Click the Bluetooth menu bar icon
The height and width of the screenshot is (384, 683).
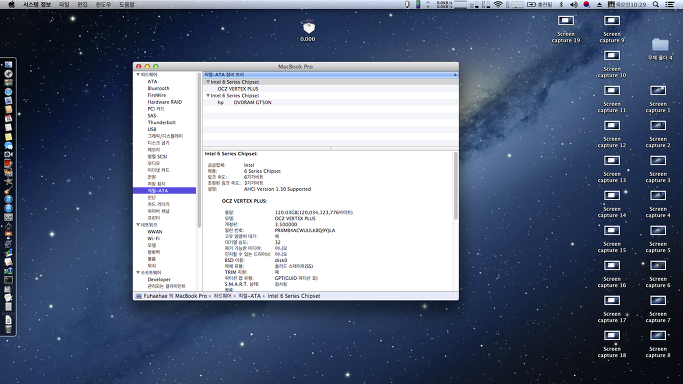coord(561,4)
